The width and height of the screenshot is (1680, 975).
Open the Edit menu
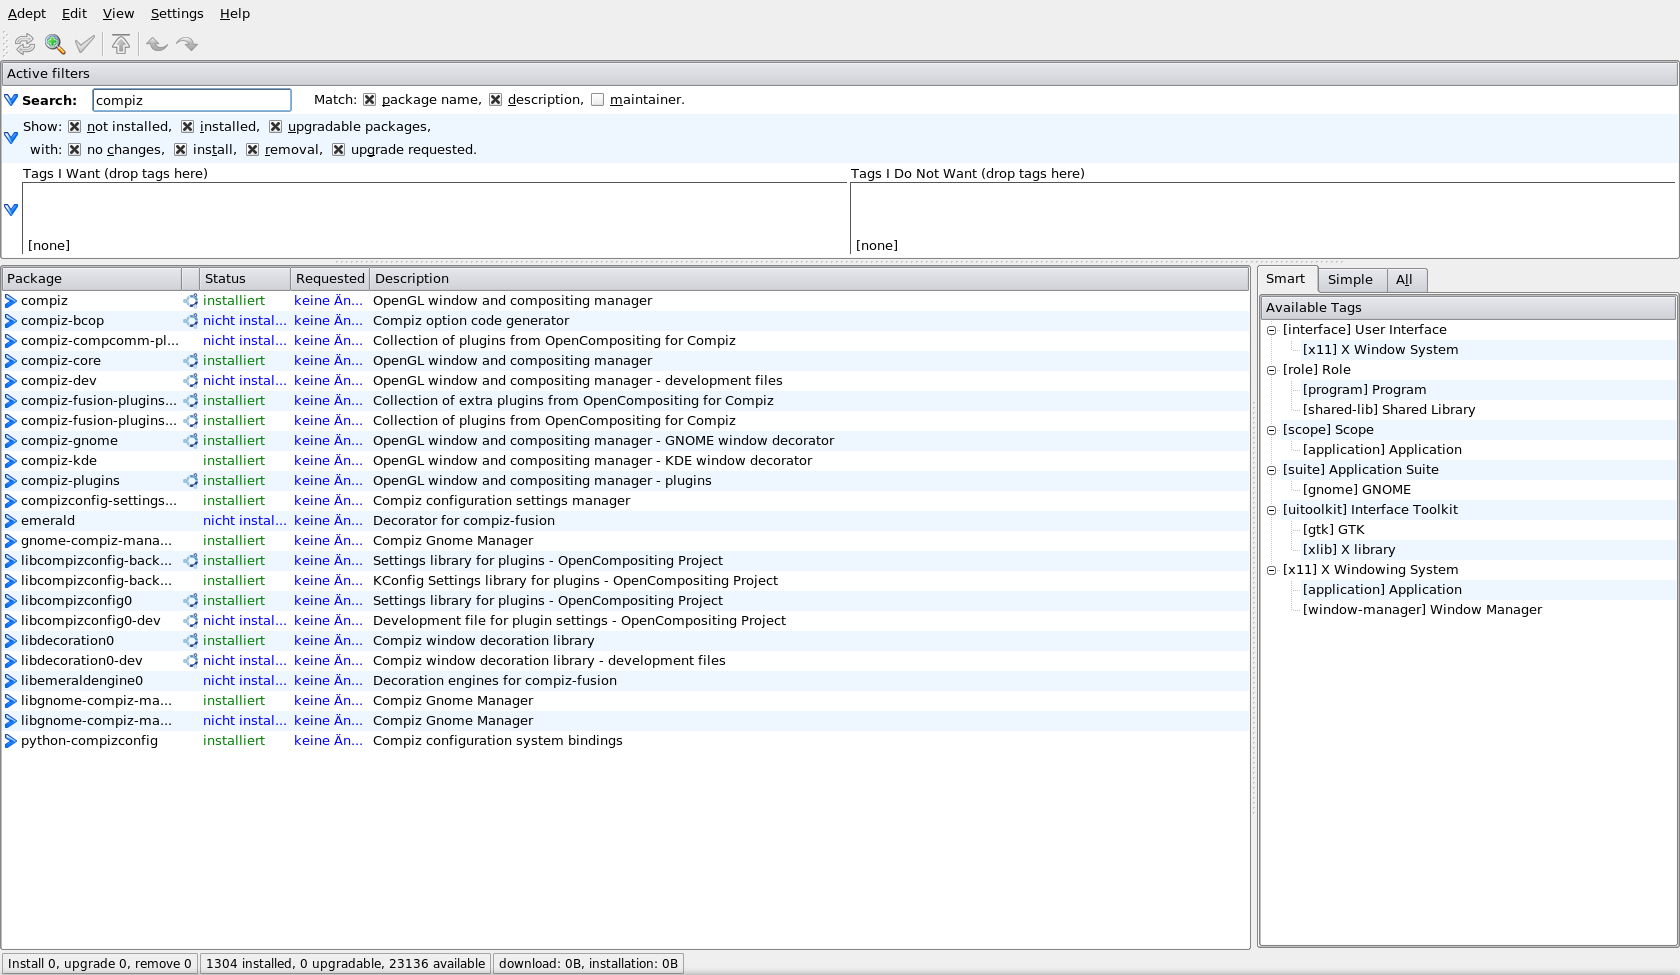click(75, 14)
